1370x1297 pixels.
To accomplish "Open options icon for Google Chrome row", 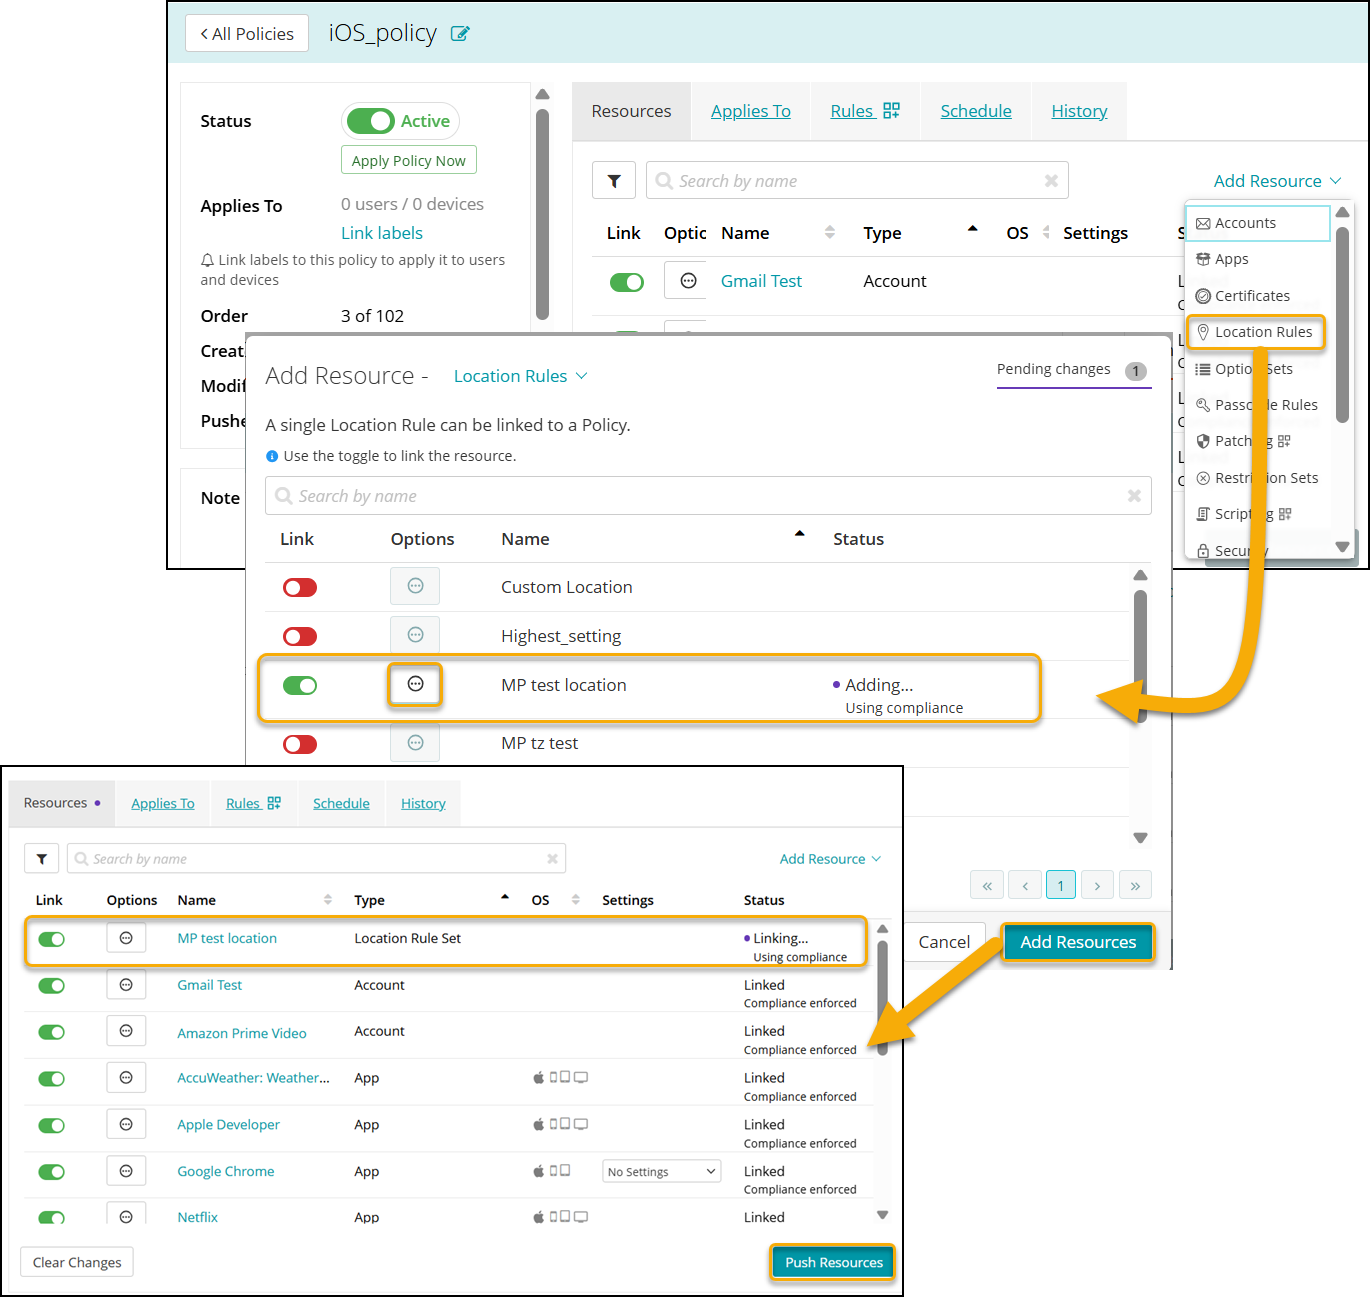I will 126,1171.
